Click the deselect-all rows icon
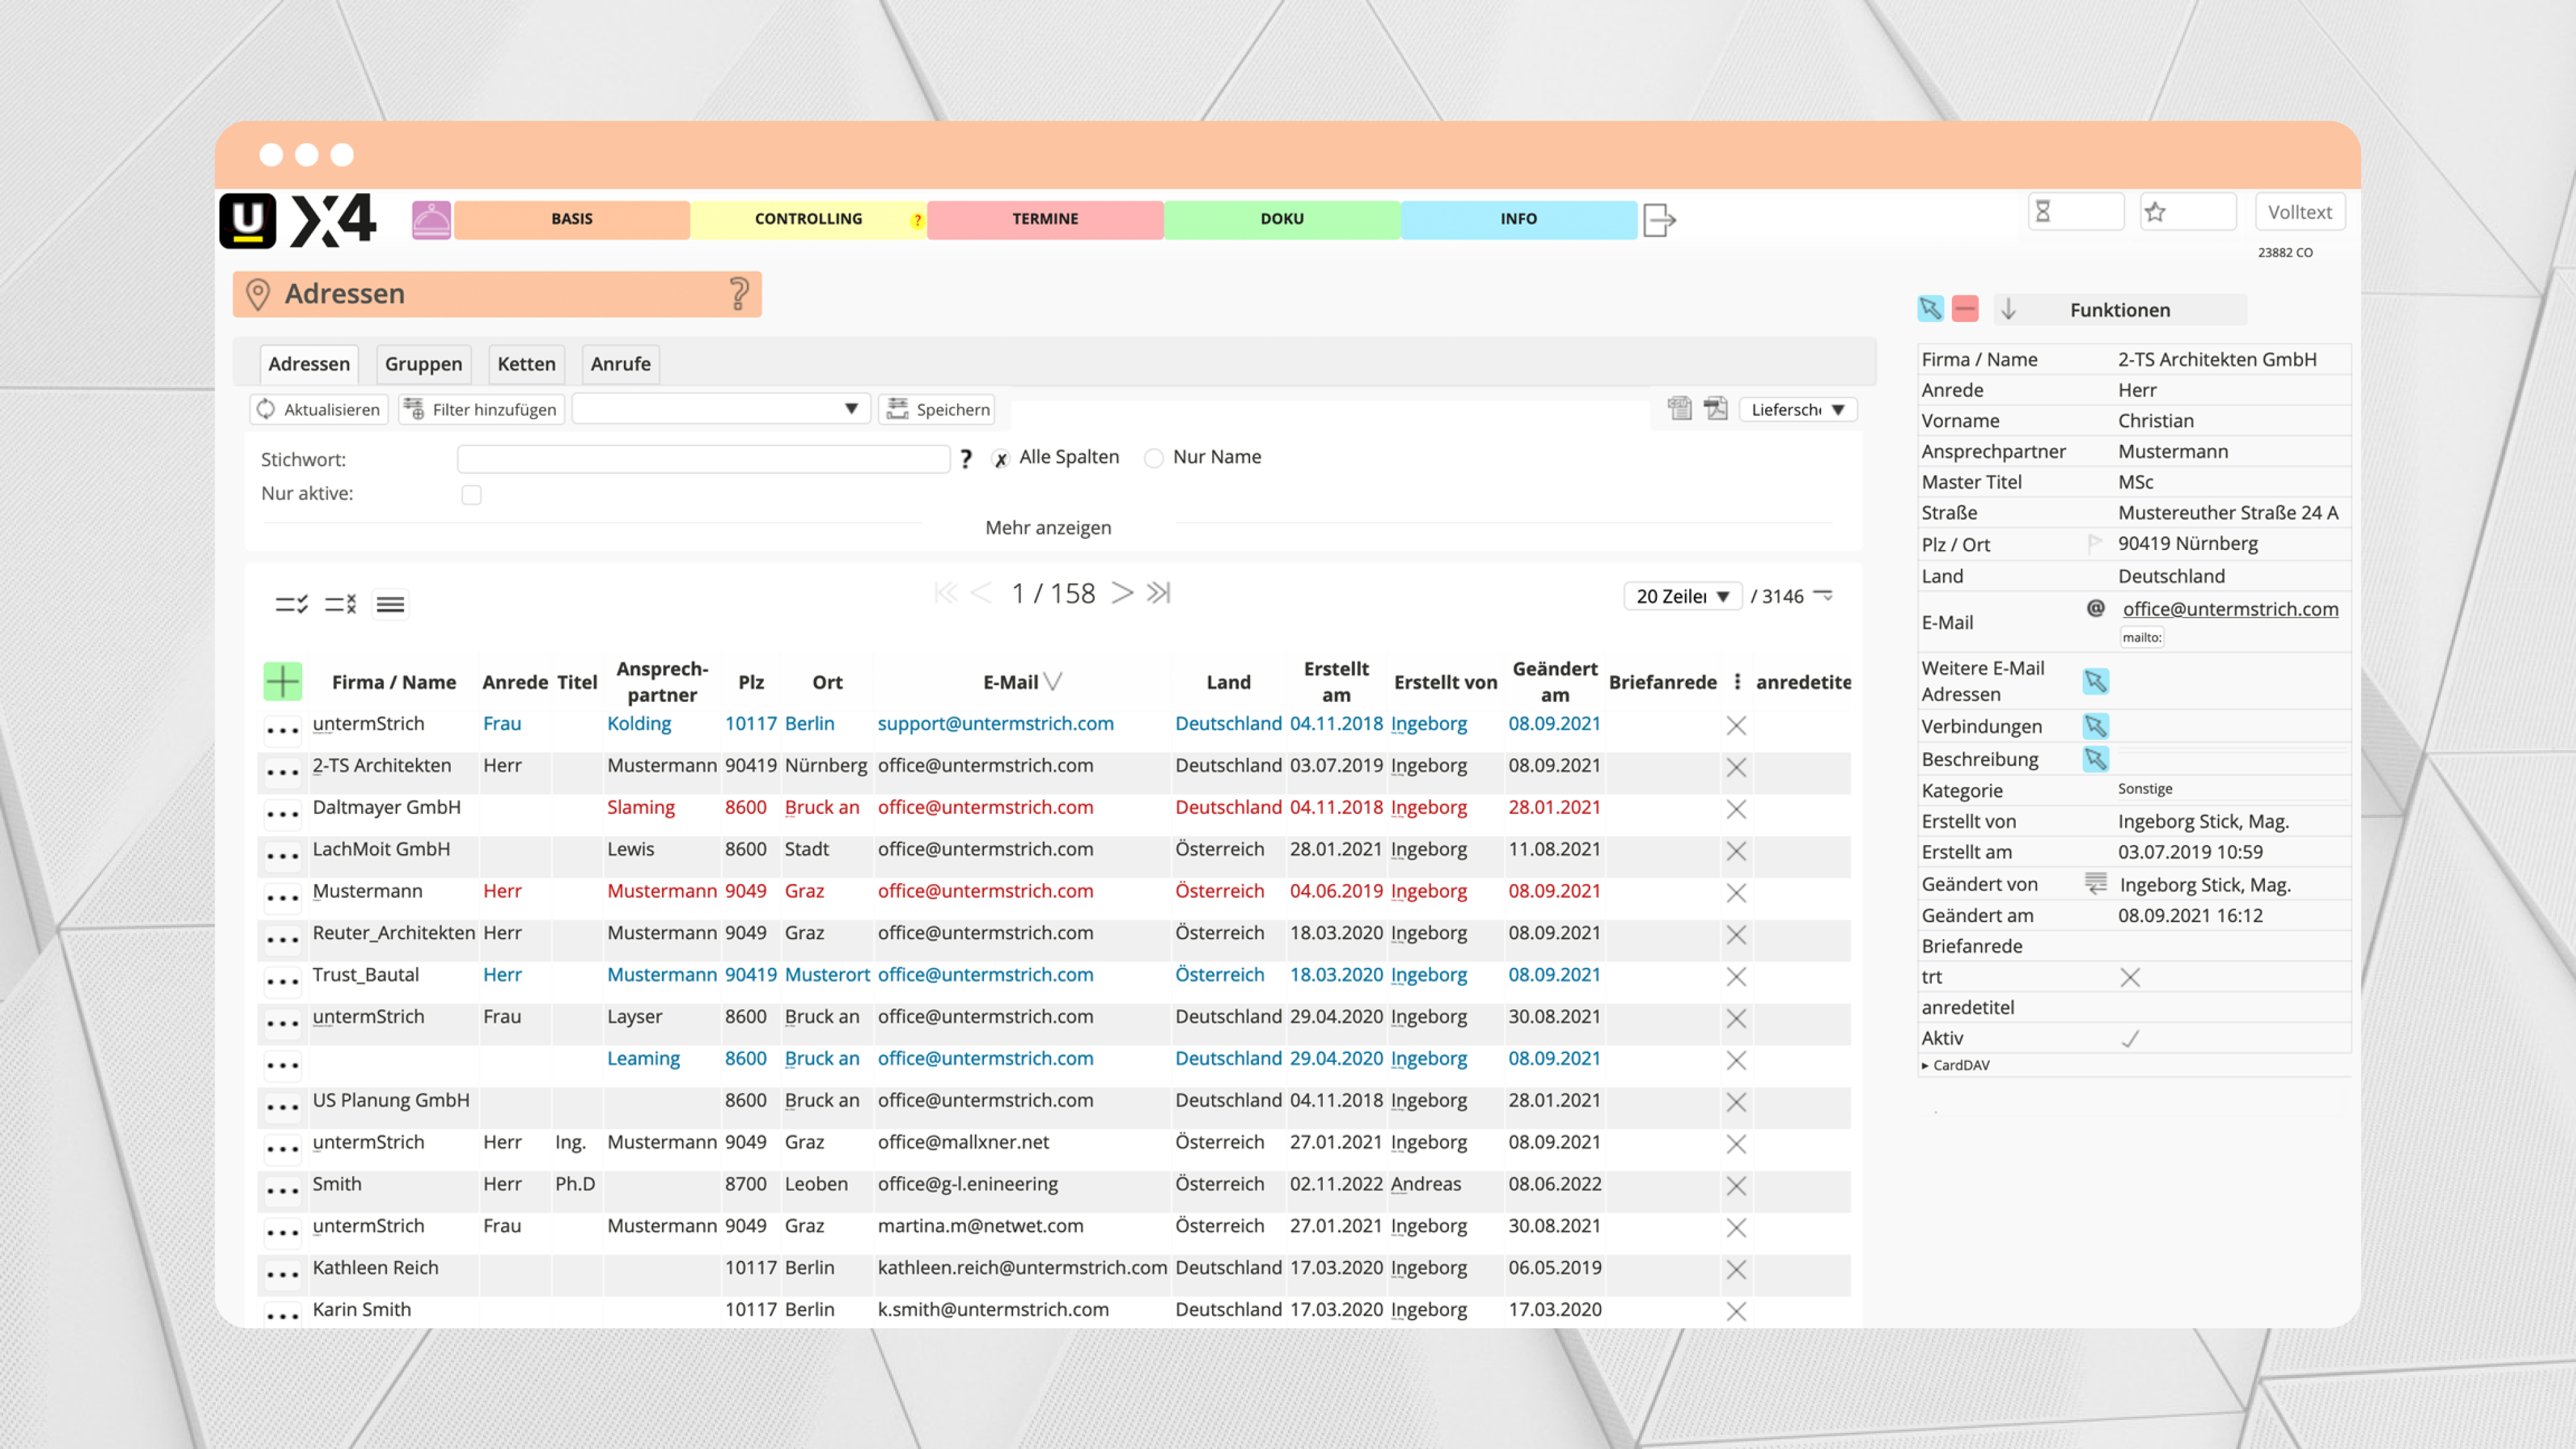This screenshot has height=1449, width=2576. tap(341, 604)
